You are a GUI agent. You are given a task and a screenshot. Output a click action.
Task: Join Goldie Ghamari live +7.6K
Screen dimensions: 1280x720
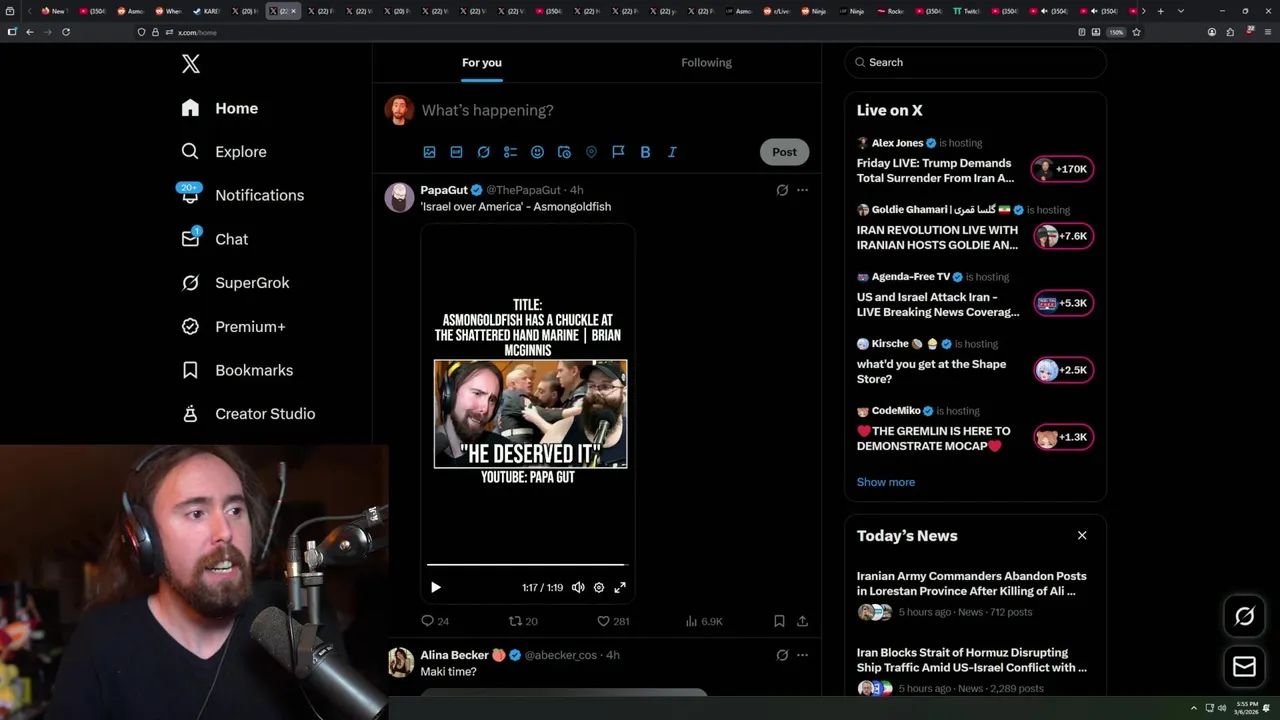point(1063,236)
